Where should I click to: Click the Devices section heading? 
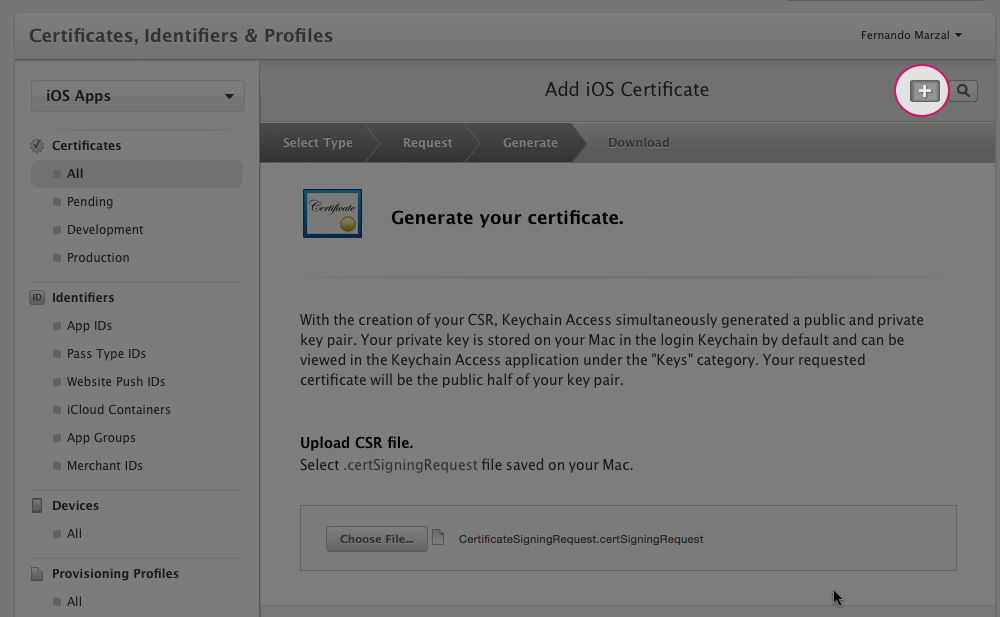[75, 505]
